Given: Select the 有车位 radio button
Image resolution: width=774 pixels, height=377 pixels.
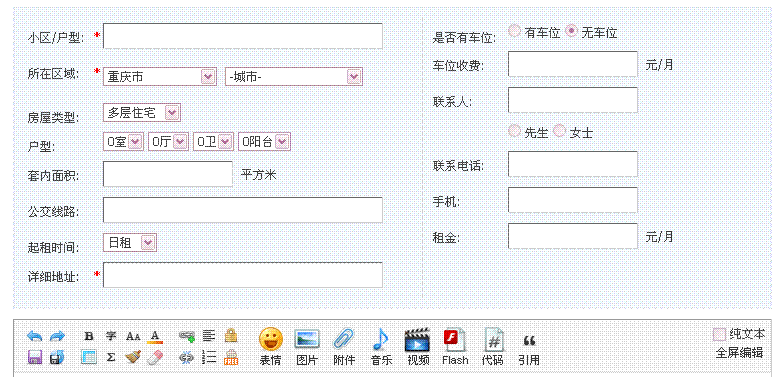Looking at the screenshot, I should point(515,31).
